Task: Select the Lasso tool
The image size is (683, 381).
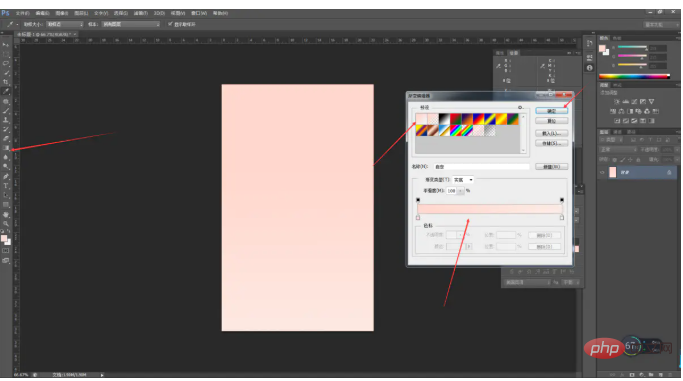Action: tap(6, 63)
